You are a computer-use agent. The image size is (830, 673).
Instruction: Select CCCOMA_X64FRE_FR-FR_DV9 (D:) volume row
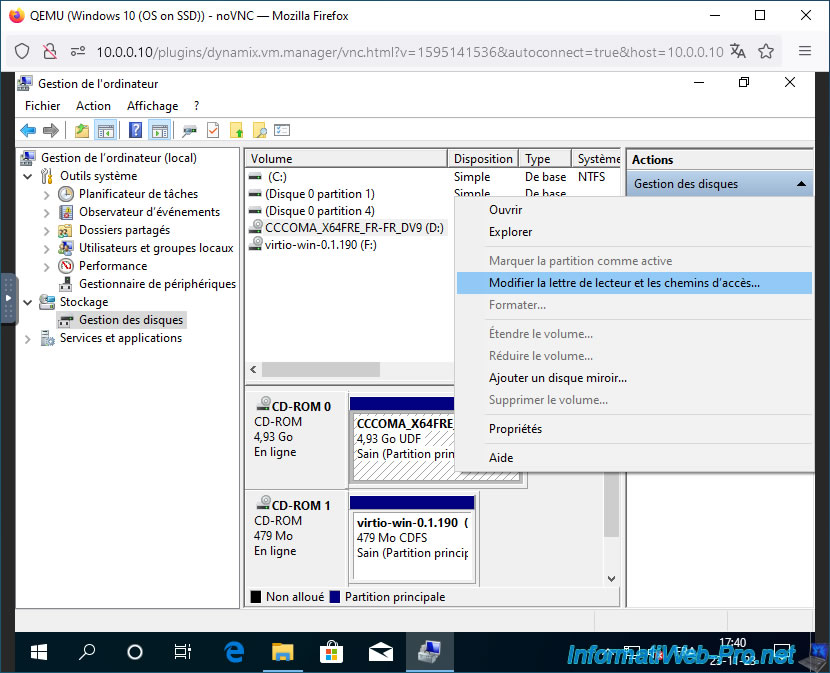tap(348, 228)
